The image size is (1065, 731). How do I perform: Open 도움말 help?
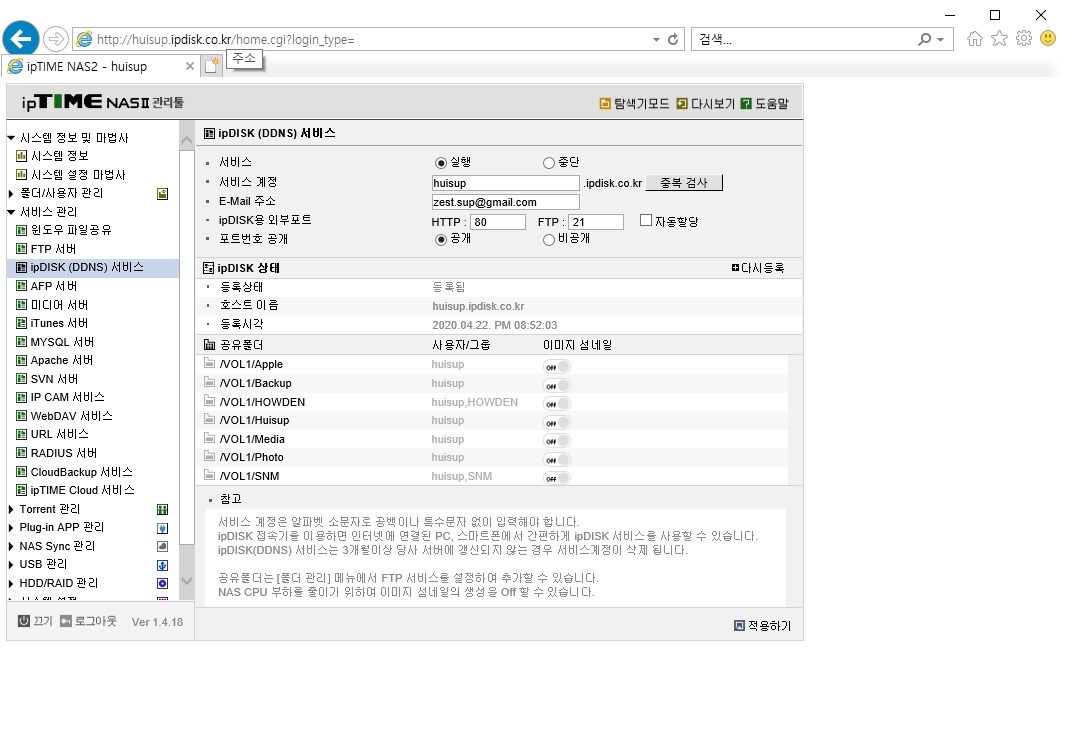(x=765, y=104)
